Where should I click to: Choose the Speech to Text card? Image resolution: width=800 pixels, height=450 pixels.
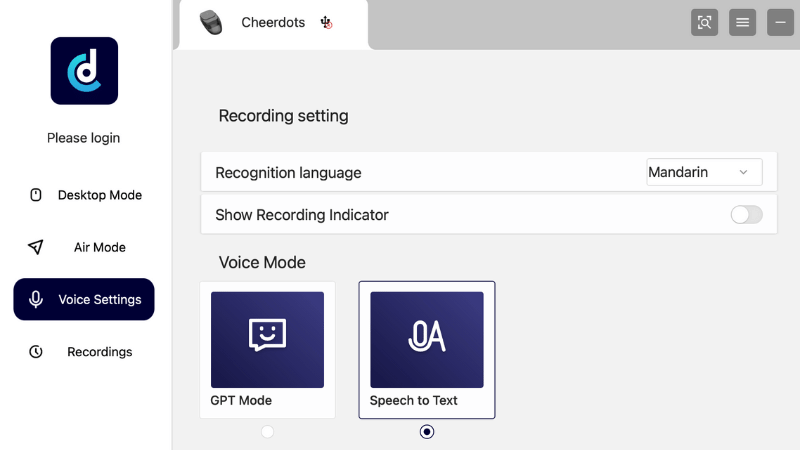(427, 350)
